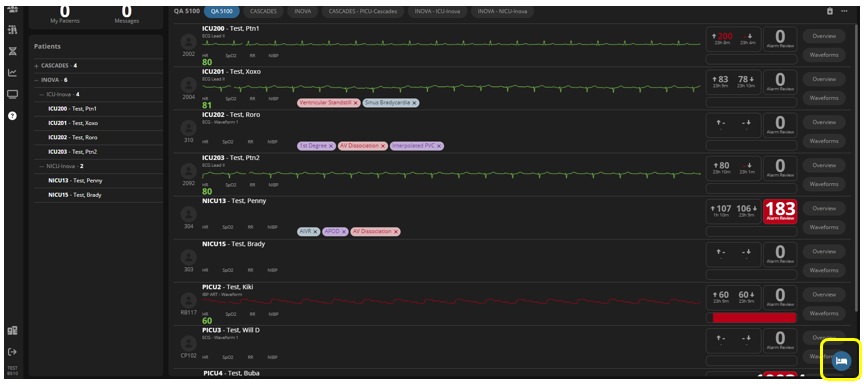Open Overview for ICU203 Test, Ptn2
The height and width of the screenshot is (387, 864).
click(x=824, y=165)
